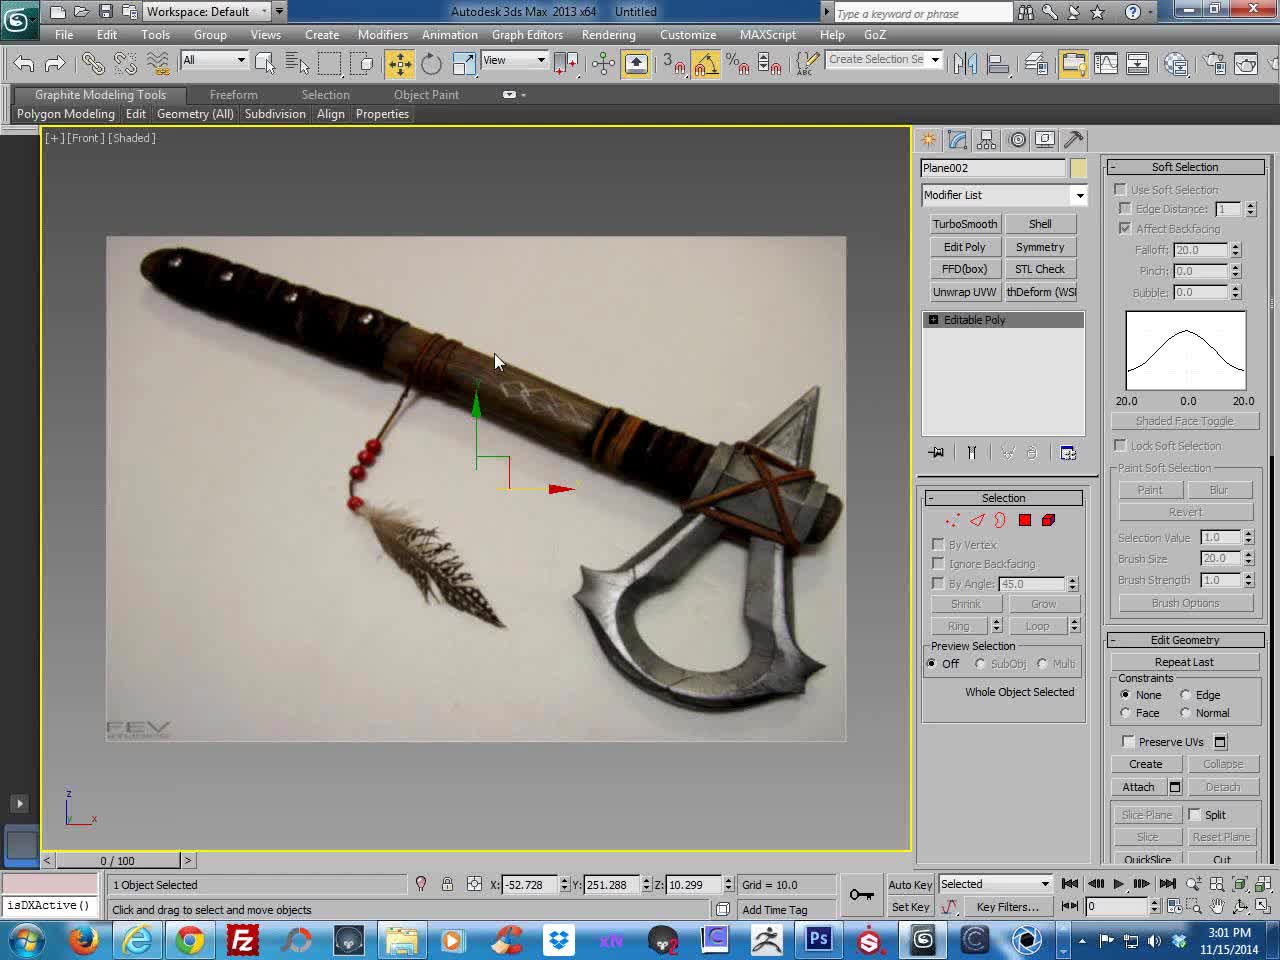Toggle the selection lock padlock icon
The image size is (1280, 960).
(x=447, y=884)
